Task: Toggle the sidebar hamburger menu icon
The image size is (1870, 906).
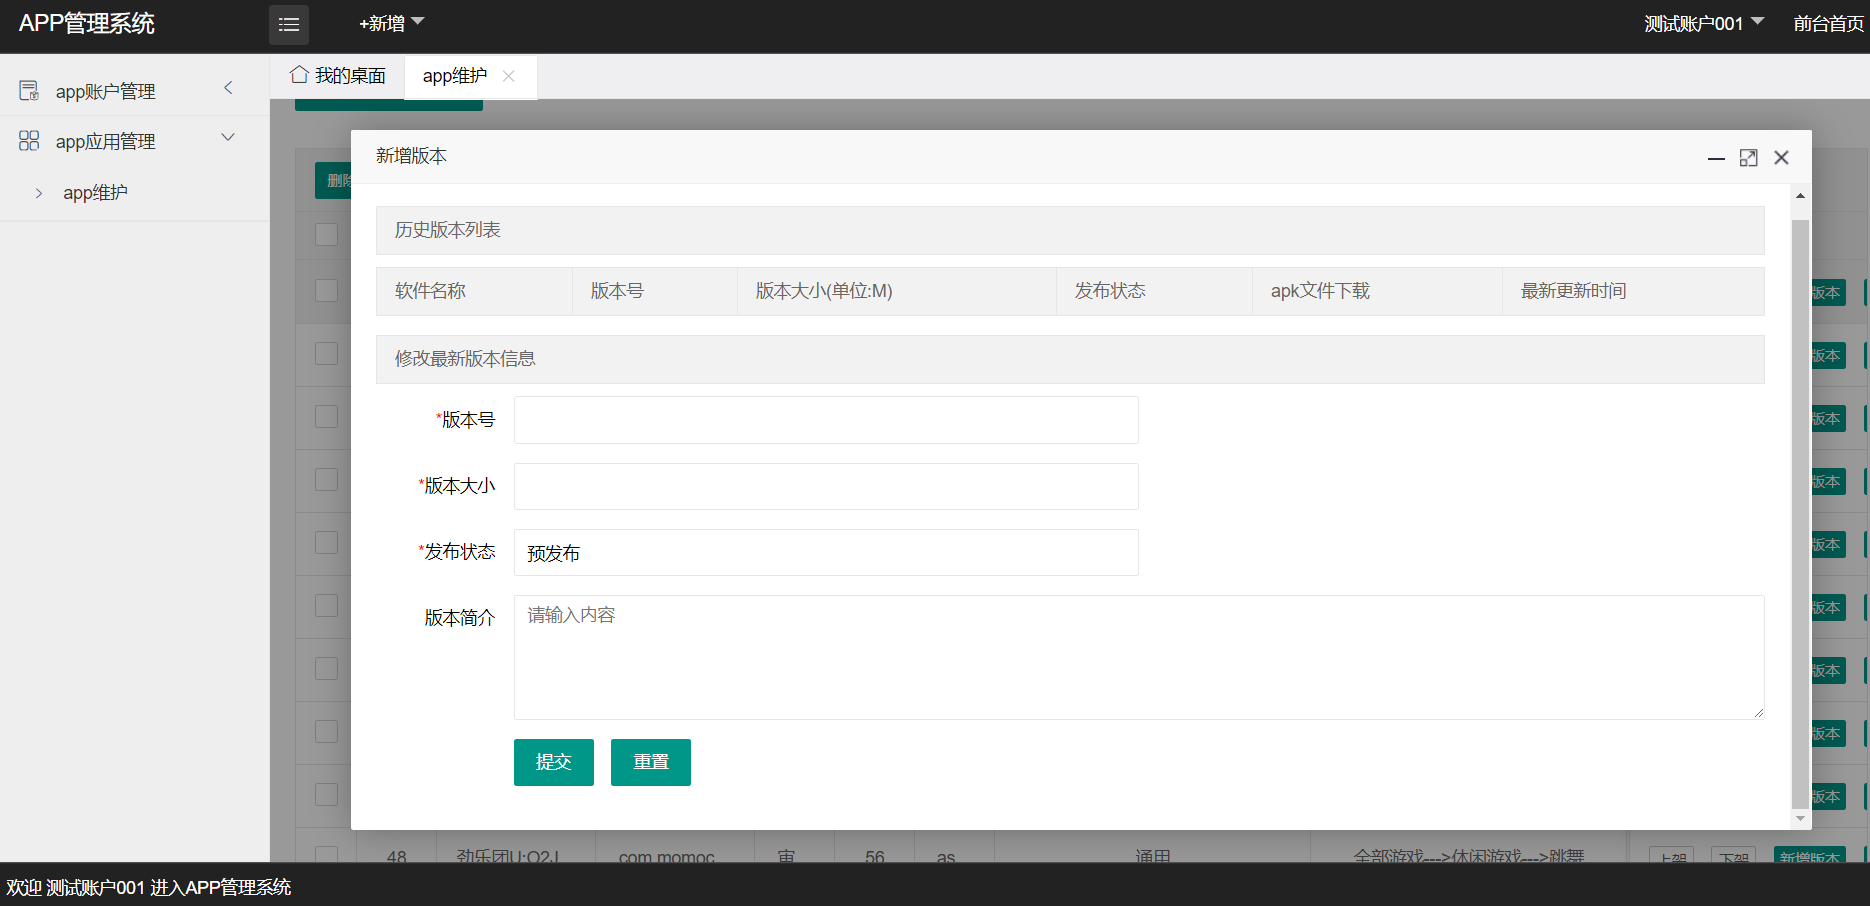Action: pos(289,25)
